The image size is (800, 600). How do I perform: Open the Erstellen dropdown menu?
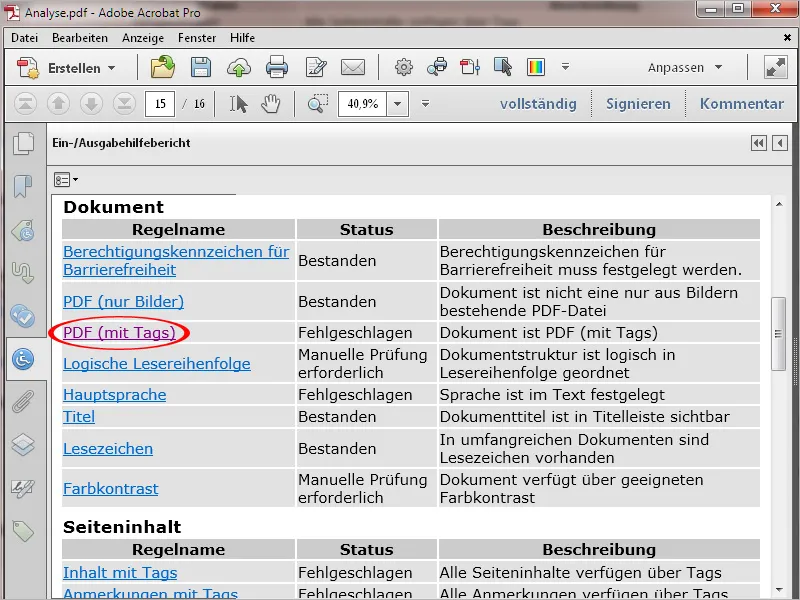click(x=82, y=68)
